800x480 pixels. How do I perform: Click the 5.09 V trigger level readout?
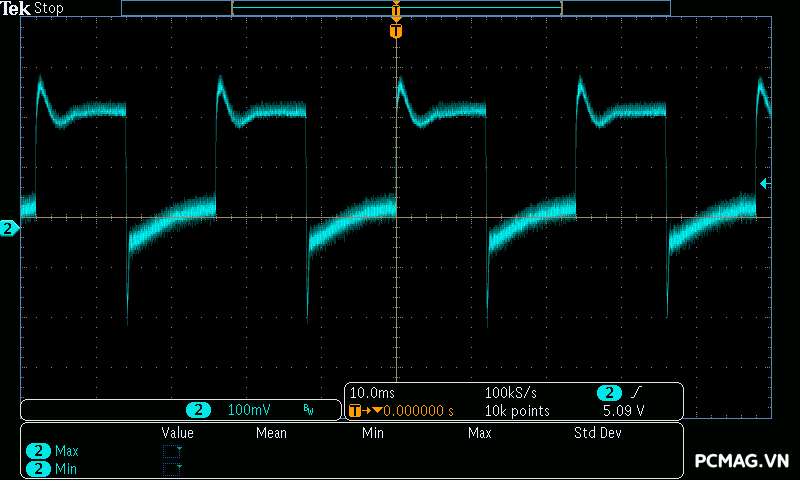pos(623,410)
